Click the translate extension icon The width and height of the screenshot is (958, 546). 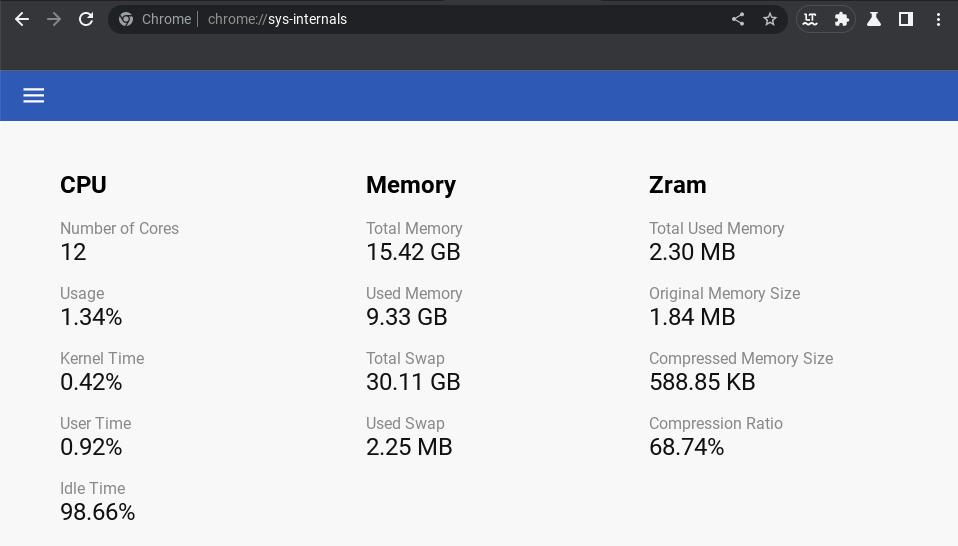click(x=810, y=20)
